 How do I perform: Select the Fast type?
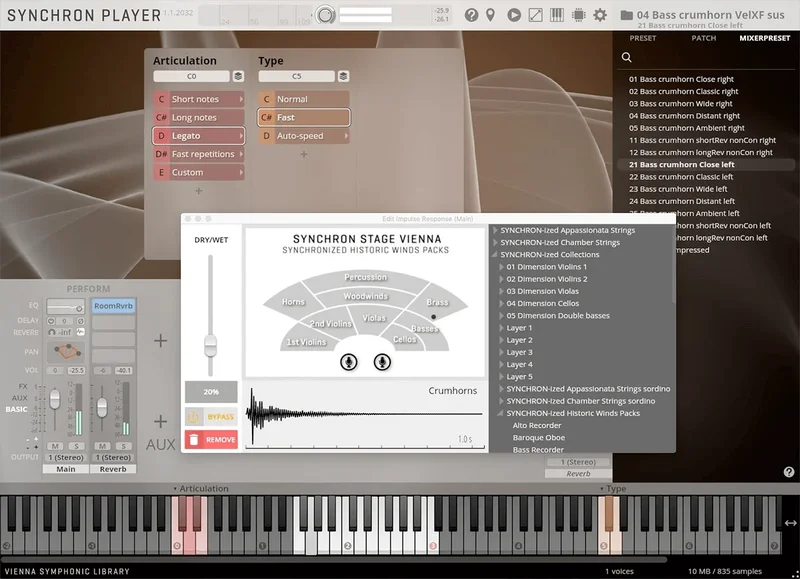304,117
